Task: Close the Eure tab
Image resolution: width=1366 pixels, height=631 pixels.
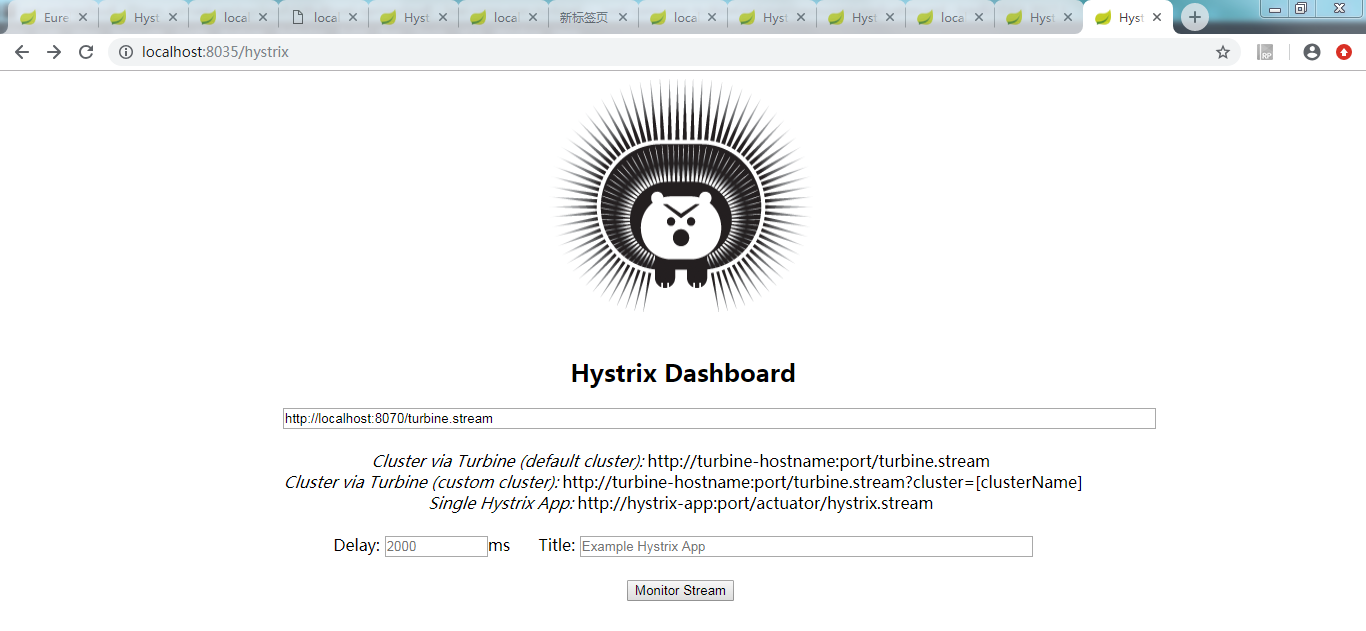Action: (x=82, y=18)
